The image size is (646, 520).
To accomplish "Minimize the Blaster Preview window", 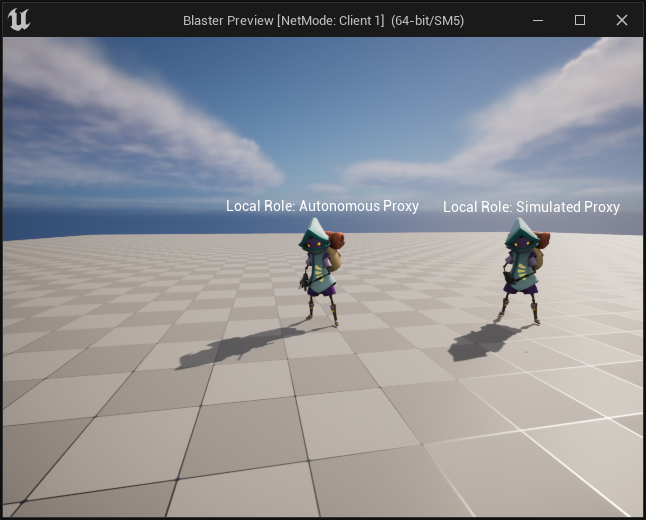I will click(x=538, y=20).
